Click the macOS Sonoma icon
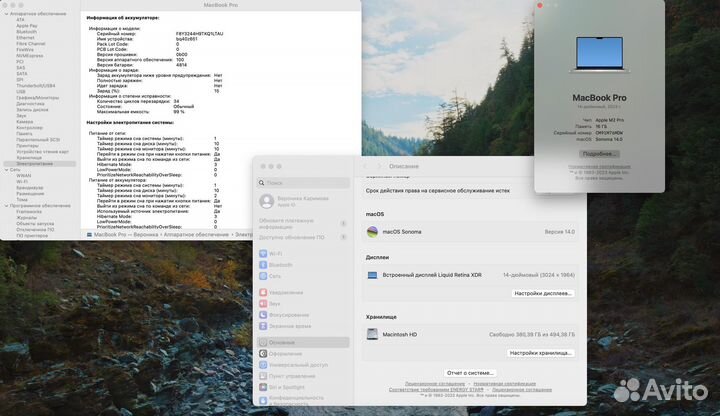Viewport: 720px width, 416px height. tap(372, 232)
